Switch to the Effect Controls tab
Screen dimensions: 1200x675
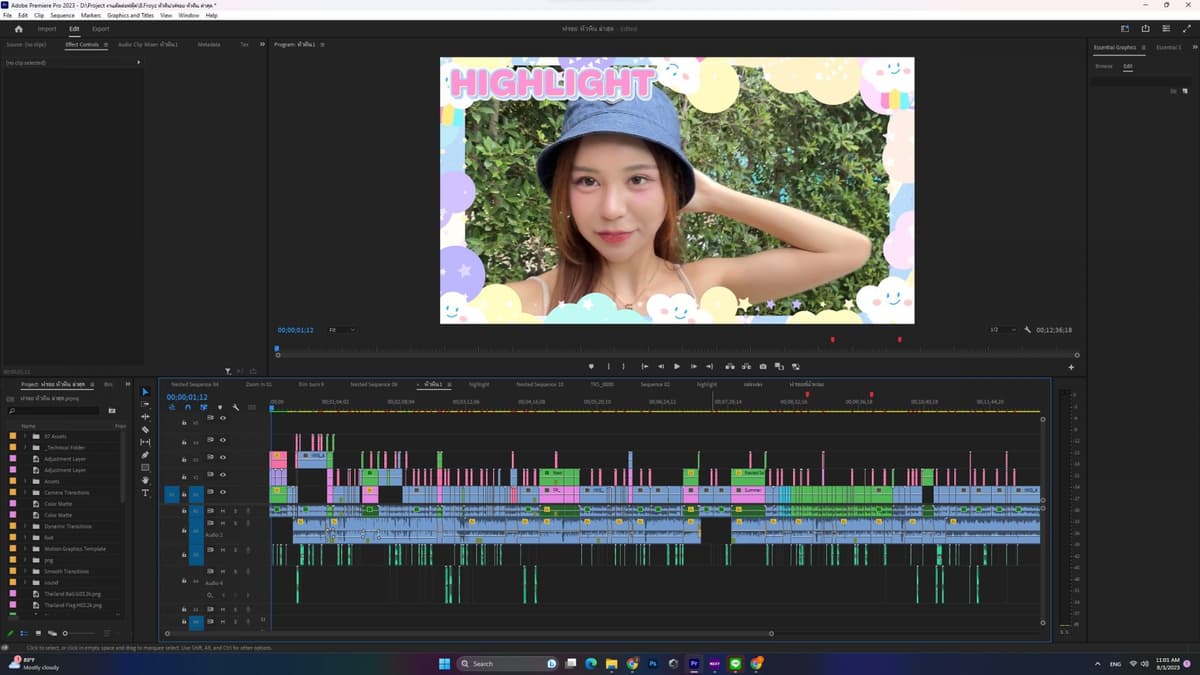[82, 44]
